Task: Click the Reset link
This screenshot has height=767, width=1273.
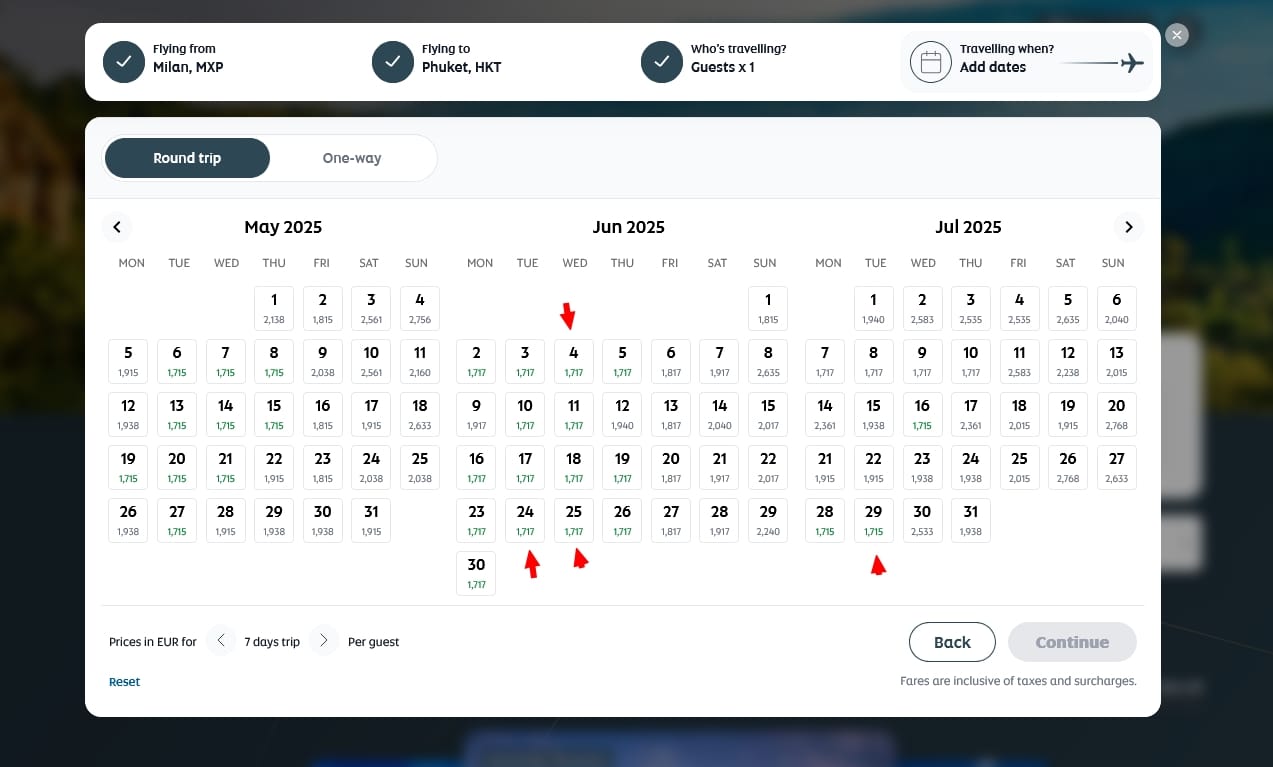Action: click(x=124, y=682)
